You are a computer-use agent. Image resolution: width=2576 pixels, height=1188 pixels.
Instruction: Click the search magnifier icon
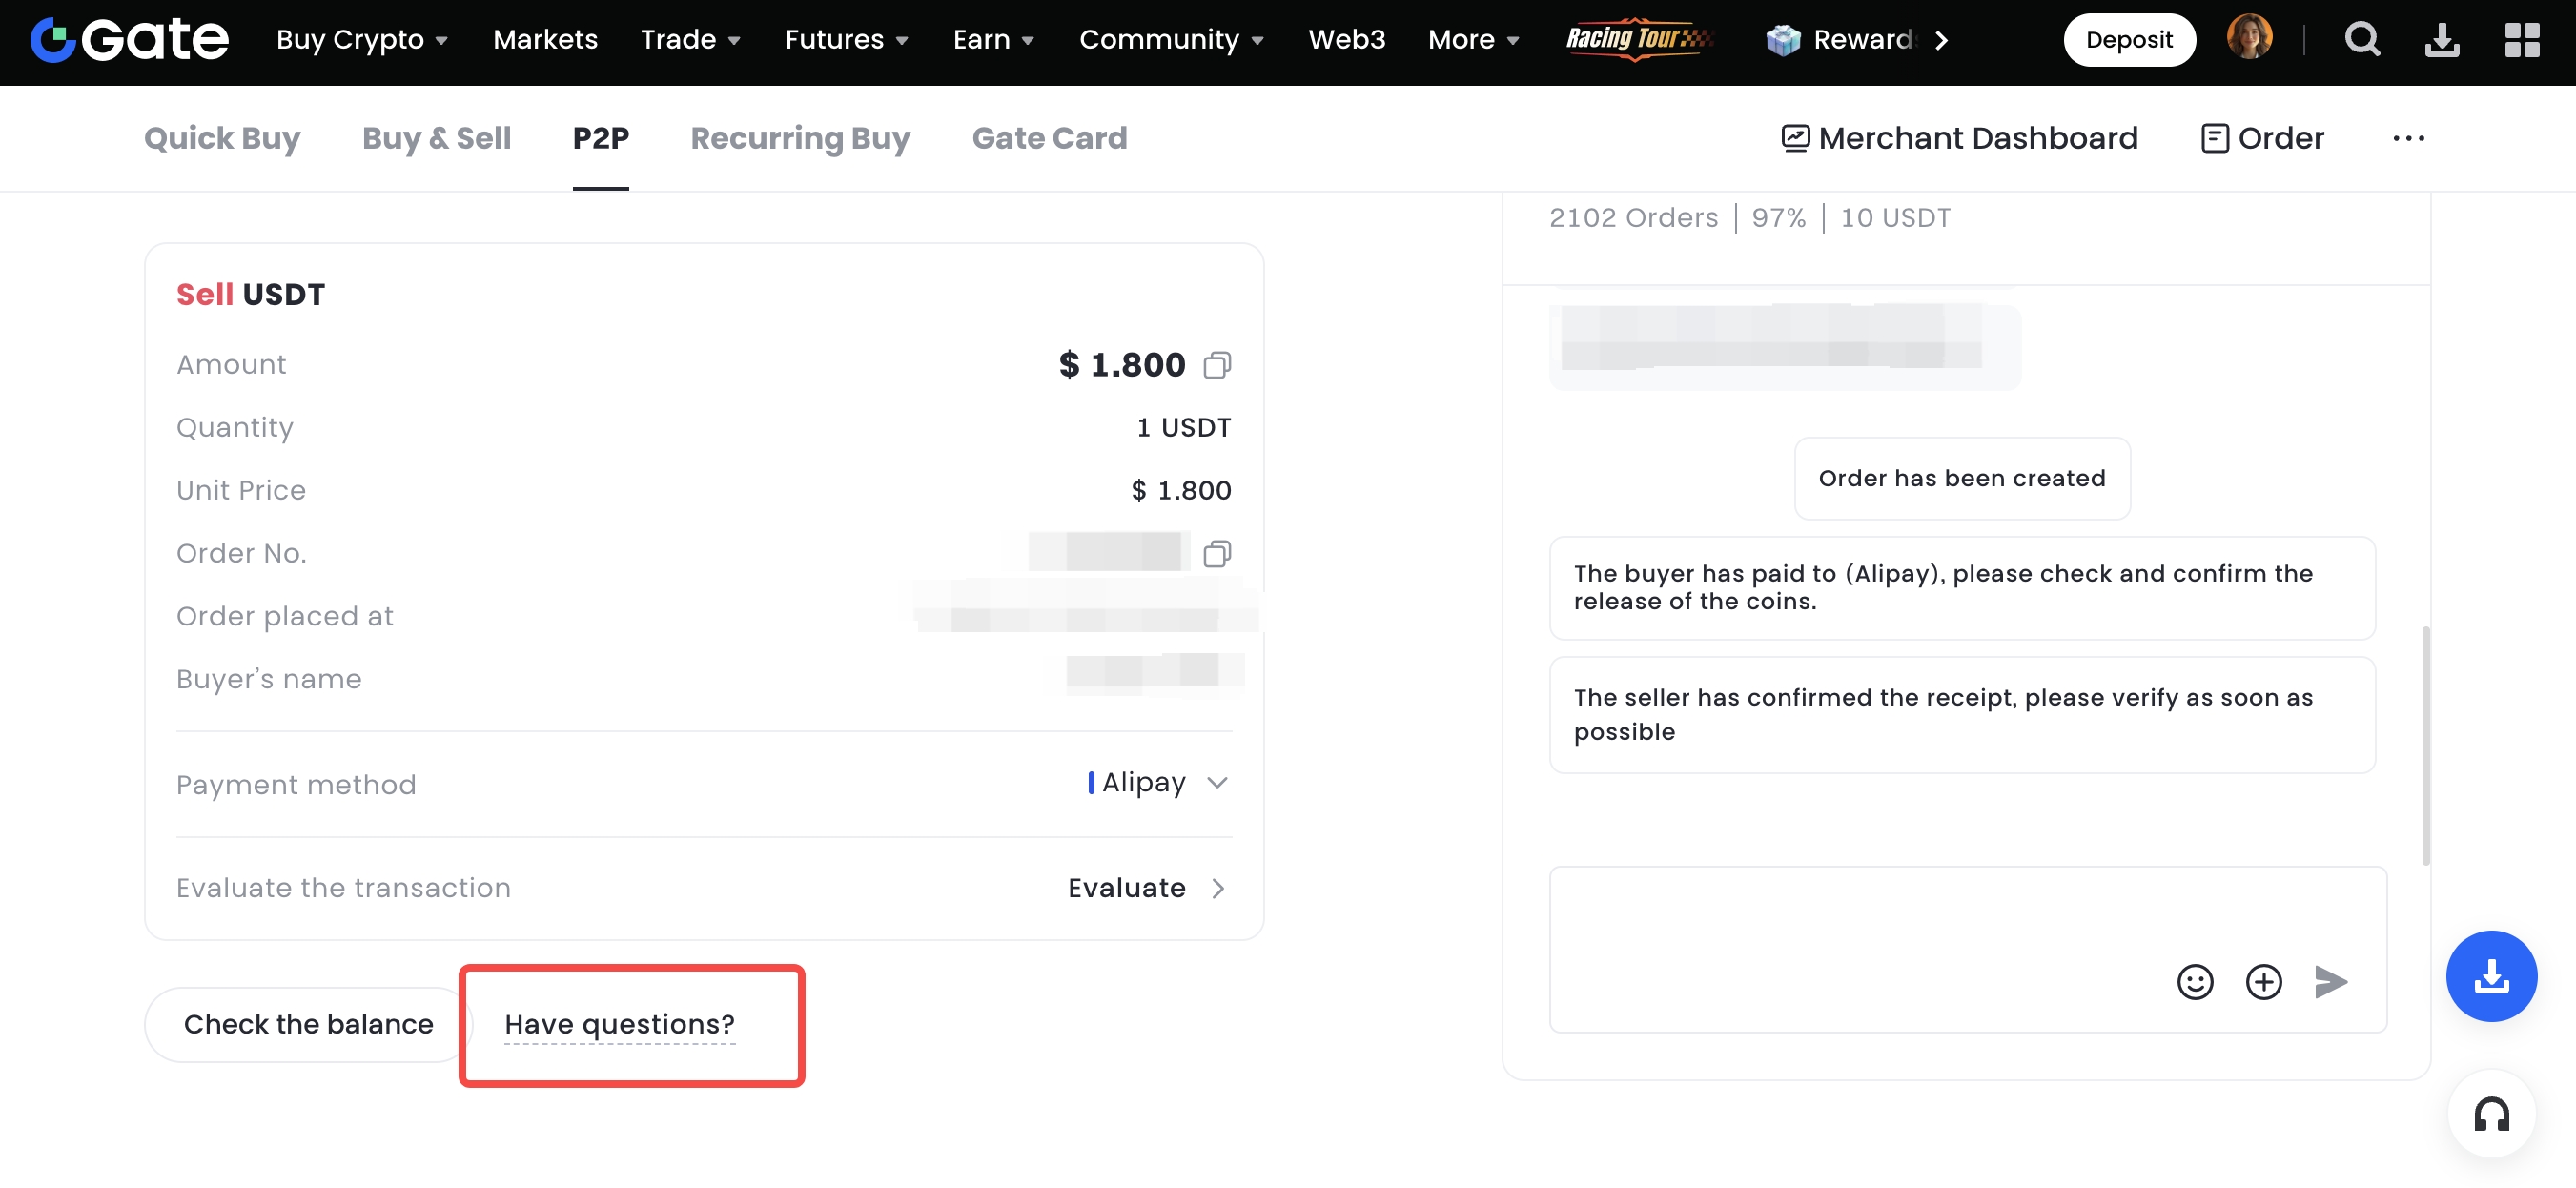click(2362, 40)
